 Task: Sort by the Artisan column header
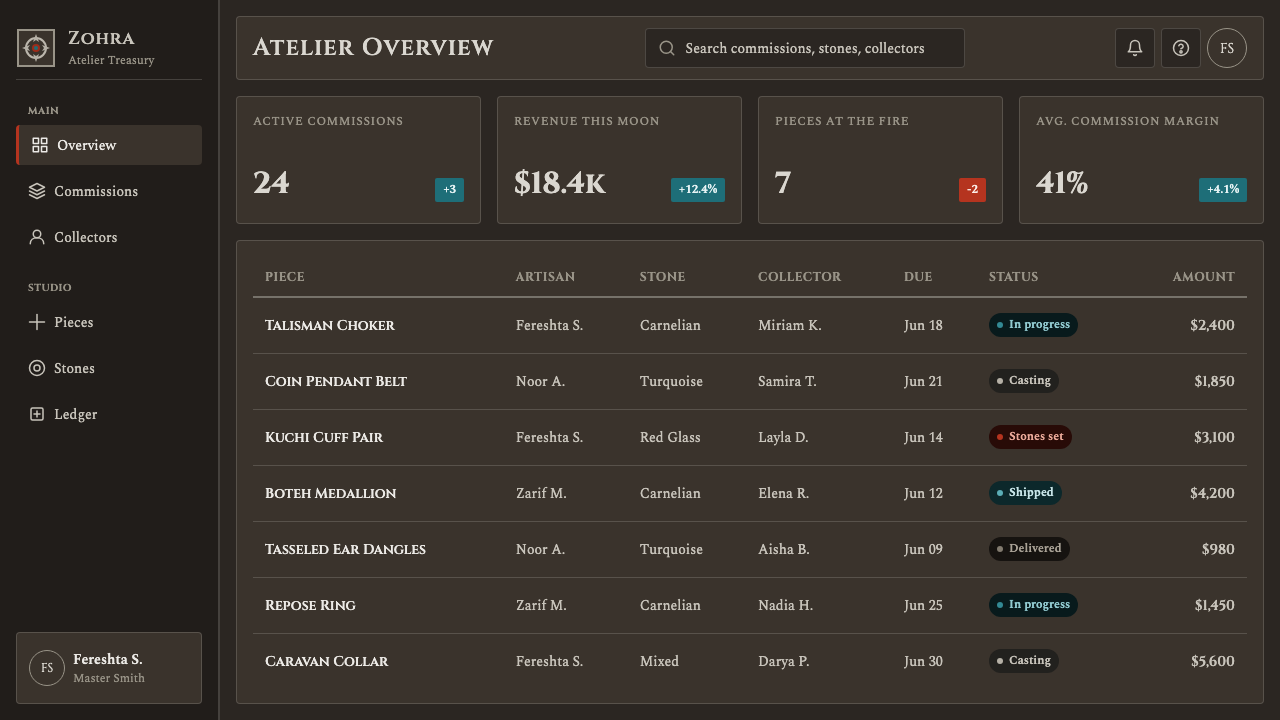(545, 277)
